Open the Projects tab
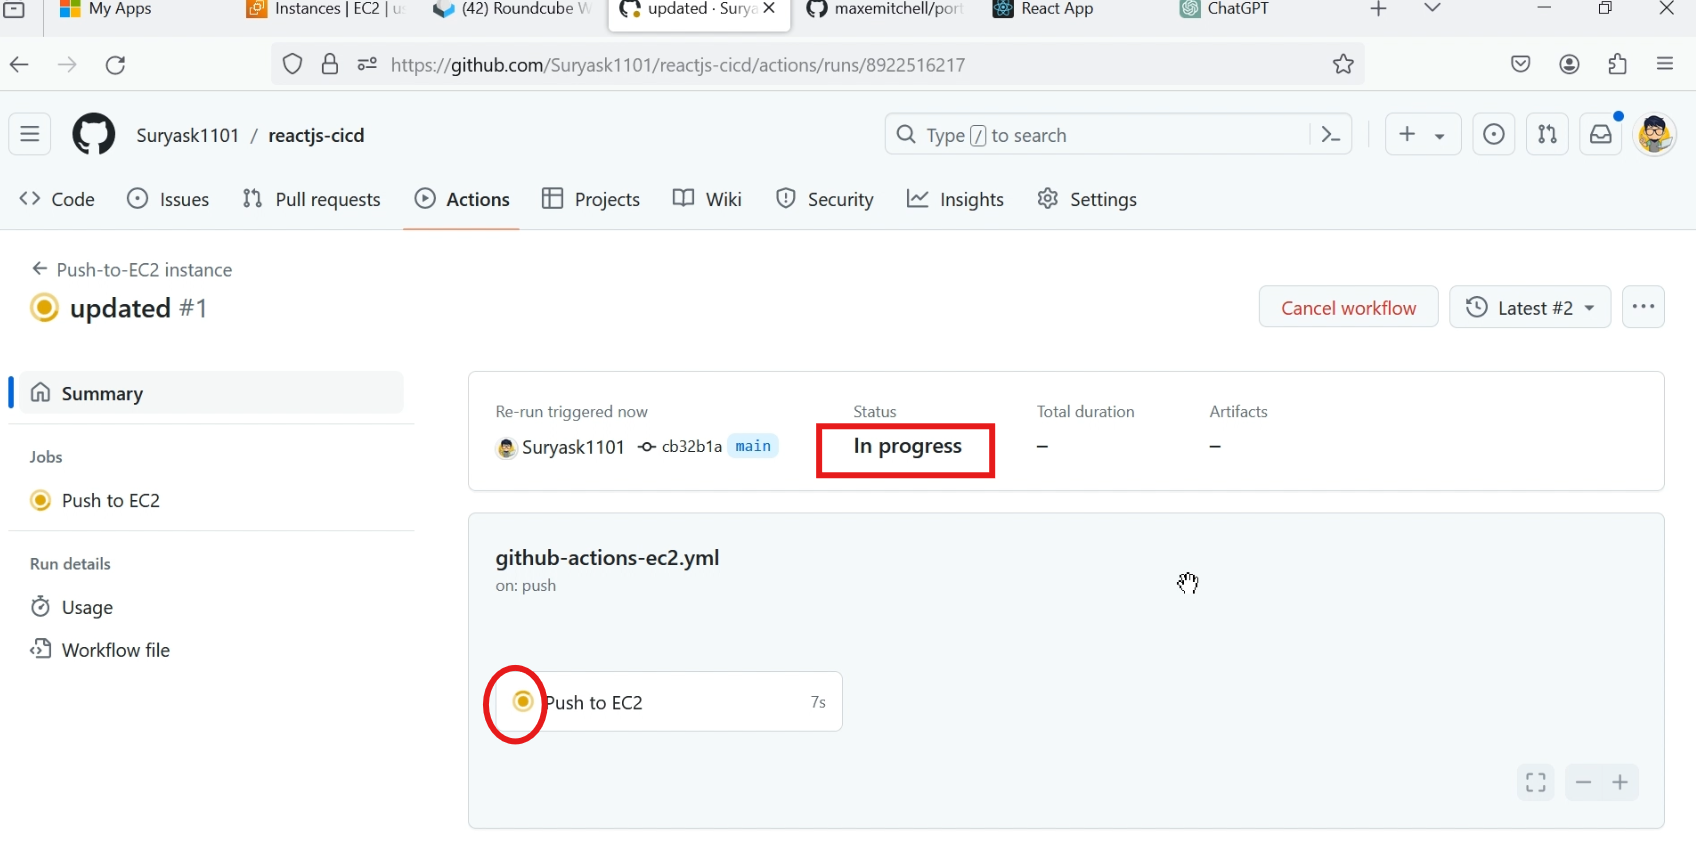The image size is (1696, 859). tap(591, 199)
